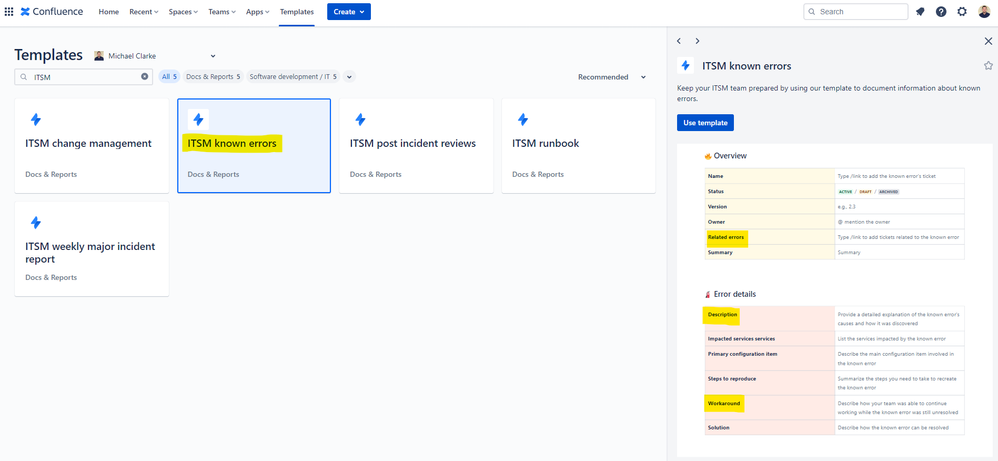
Task: Click the Michael Clarke avatar by Templates
Action: (x=99, y=56)
